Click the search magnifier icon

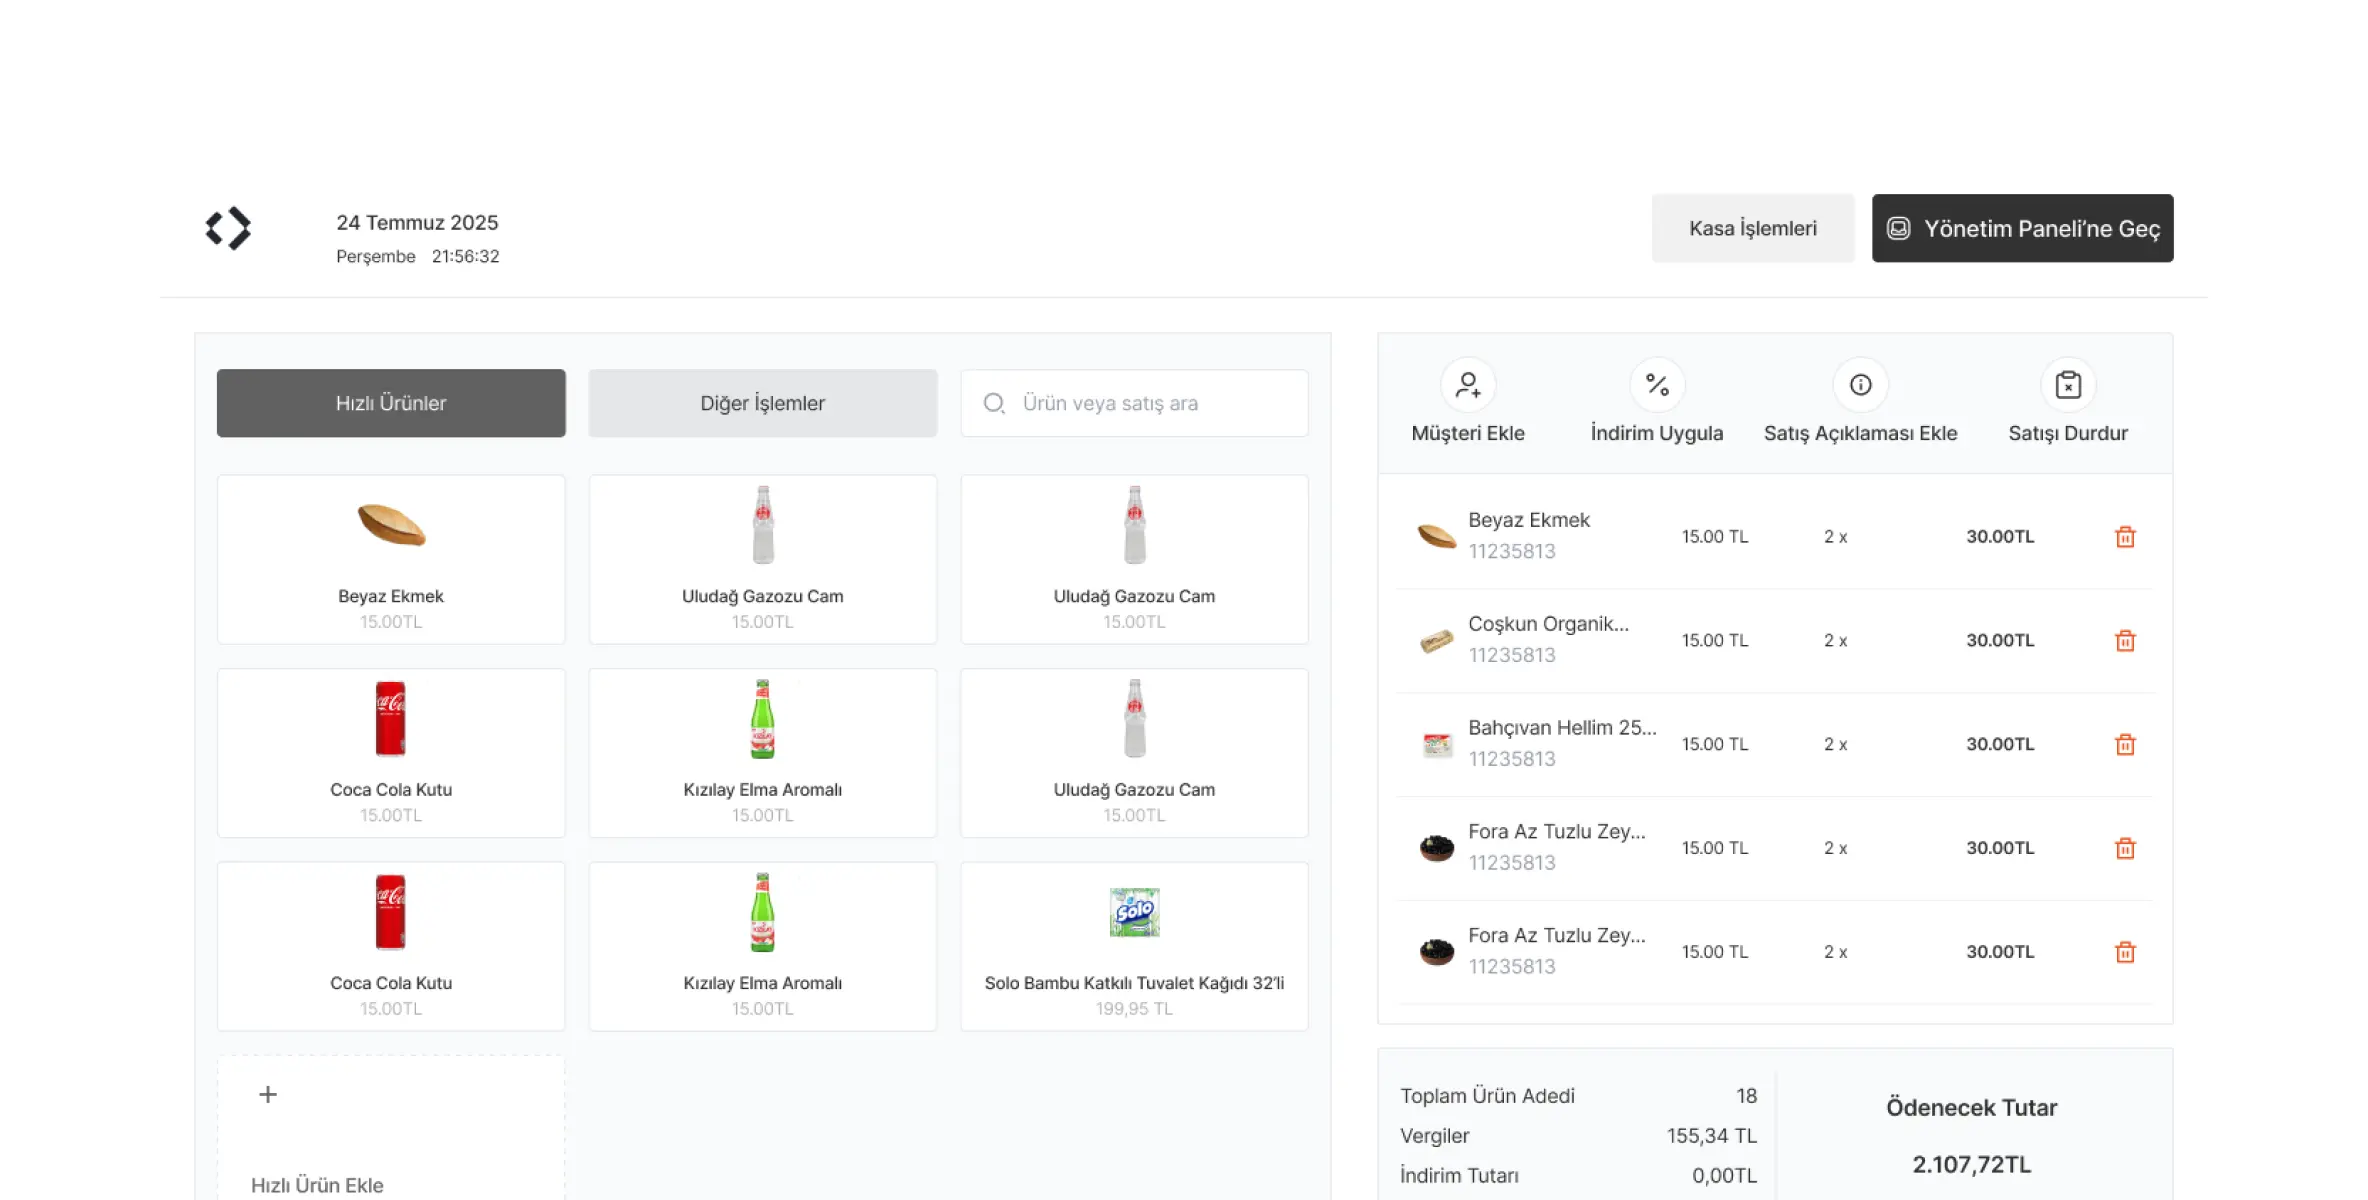[994, 403]
